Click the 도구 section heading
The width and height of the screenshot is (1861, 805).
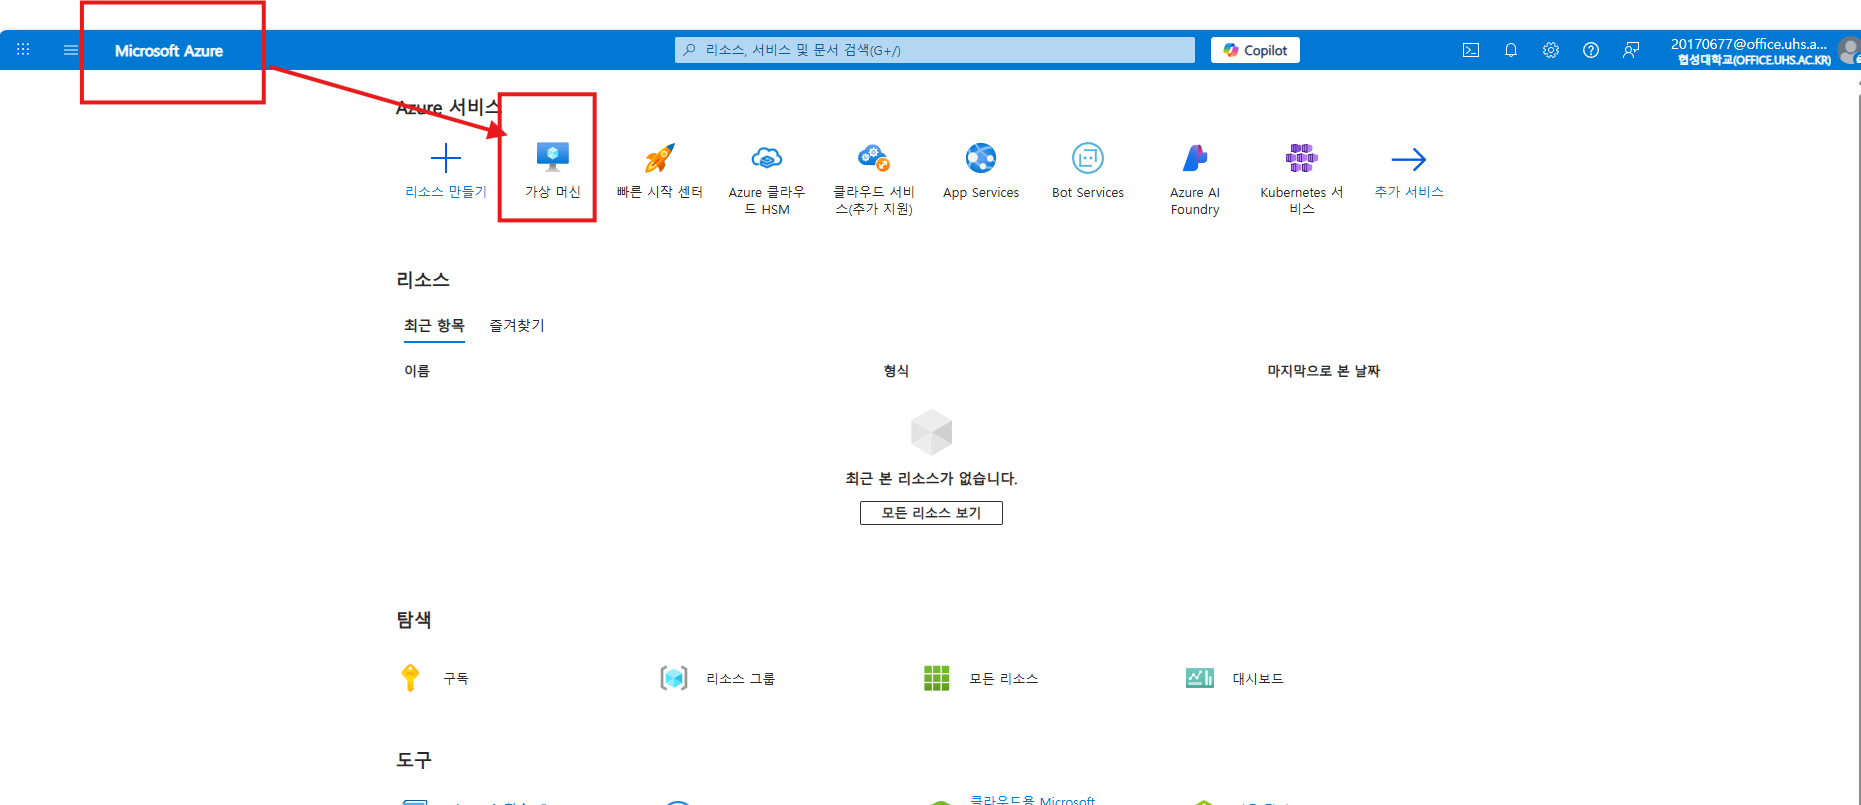(x=414, y=760)
